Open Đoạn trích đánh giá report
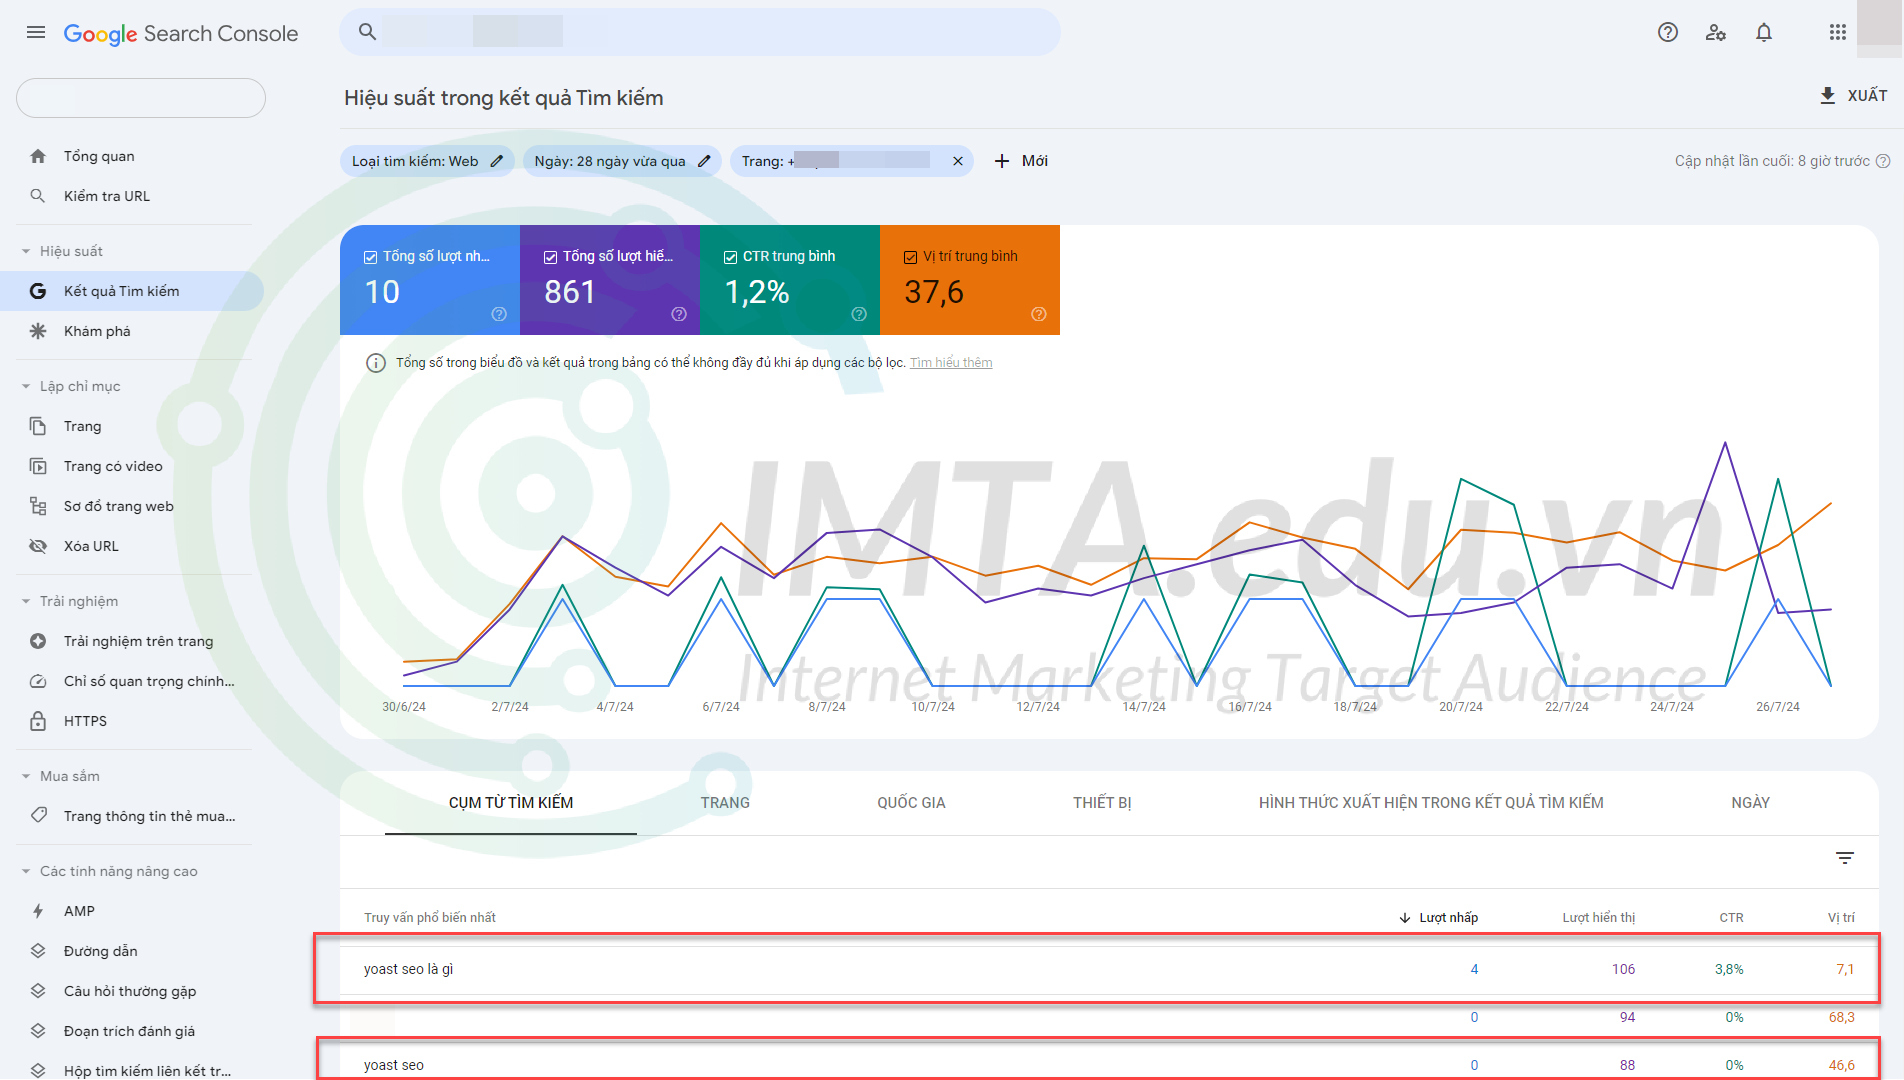The width and height of the screenshot is (1904, 1080). pyautogui.click(x=129, y=1031)
